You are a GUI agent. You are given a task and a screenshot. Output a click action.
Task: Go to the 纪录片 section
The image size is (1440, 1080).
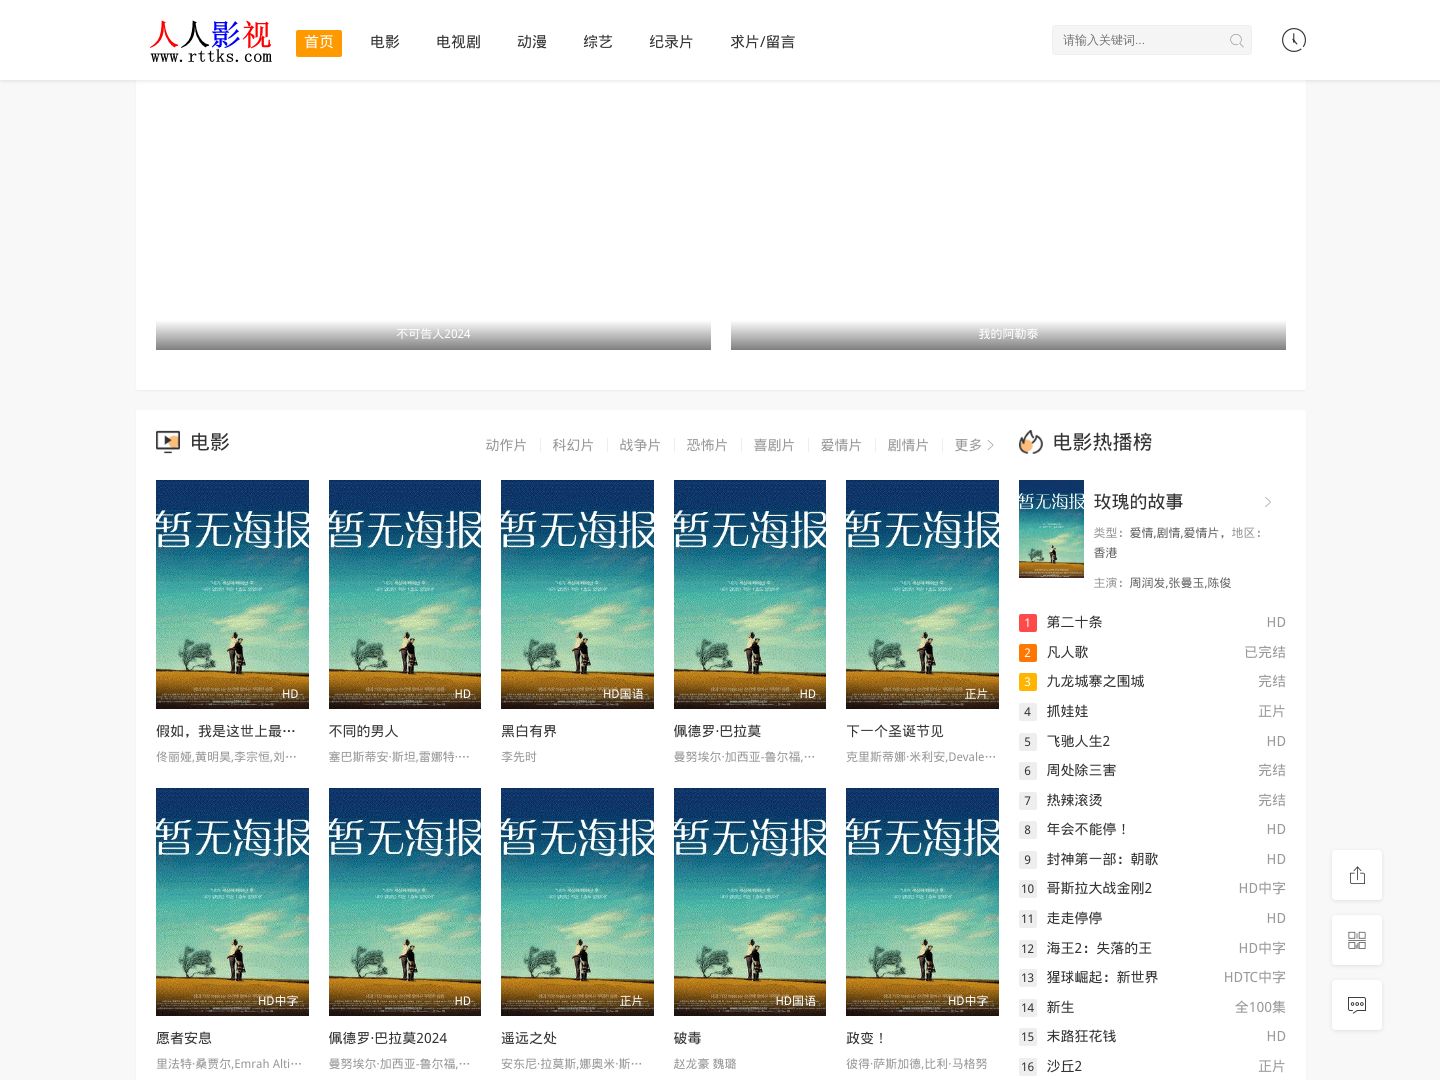(x=670, y=42)
